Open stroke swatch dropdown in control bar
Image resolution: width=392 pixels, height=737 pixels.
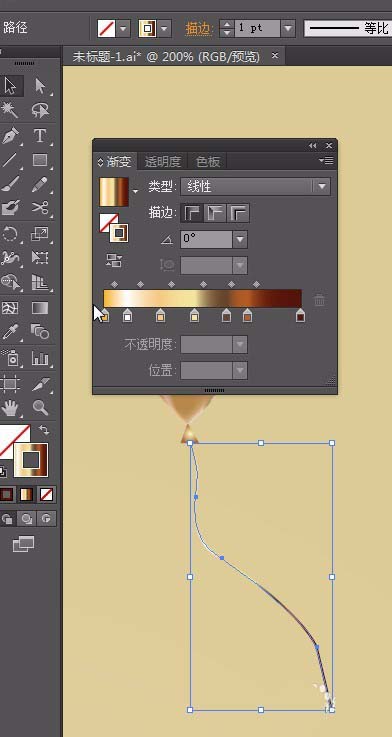pos(164,28)
